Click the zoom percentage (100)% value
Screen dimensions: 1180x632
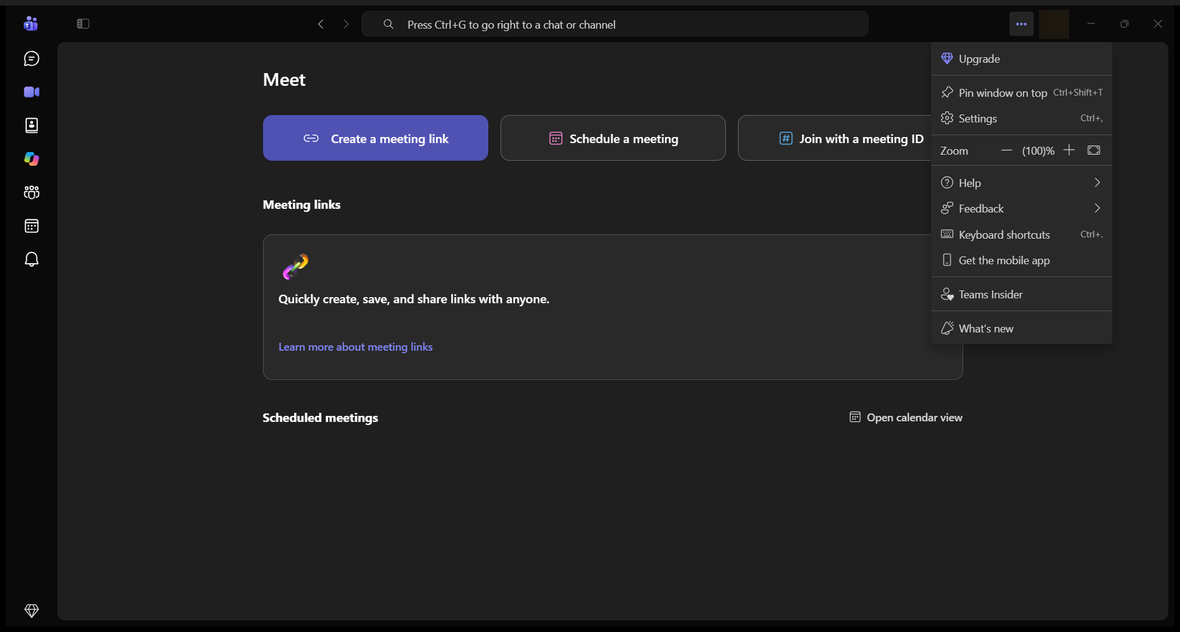click(x=1038, y=150)
